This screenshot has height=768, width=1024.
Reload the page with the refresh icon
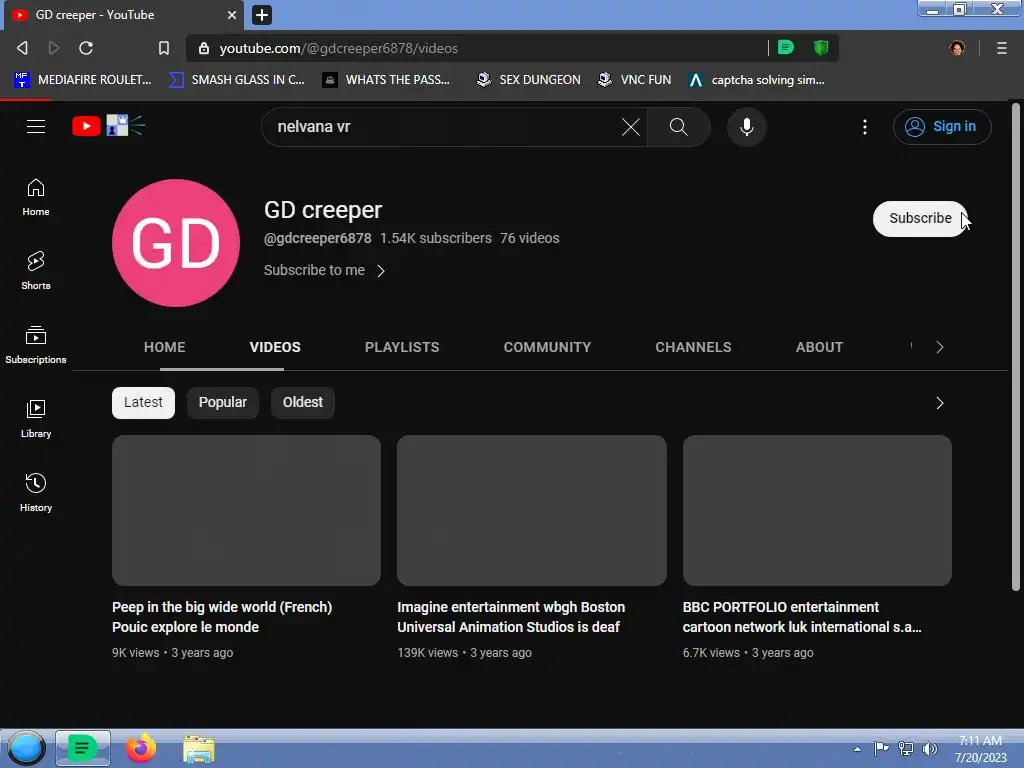click(86, 48)
